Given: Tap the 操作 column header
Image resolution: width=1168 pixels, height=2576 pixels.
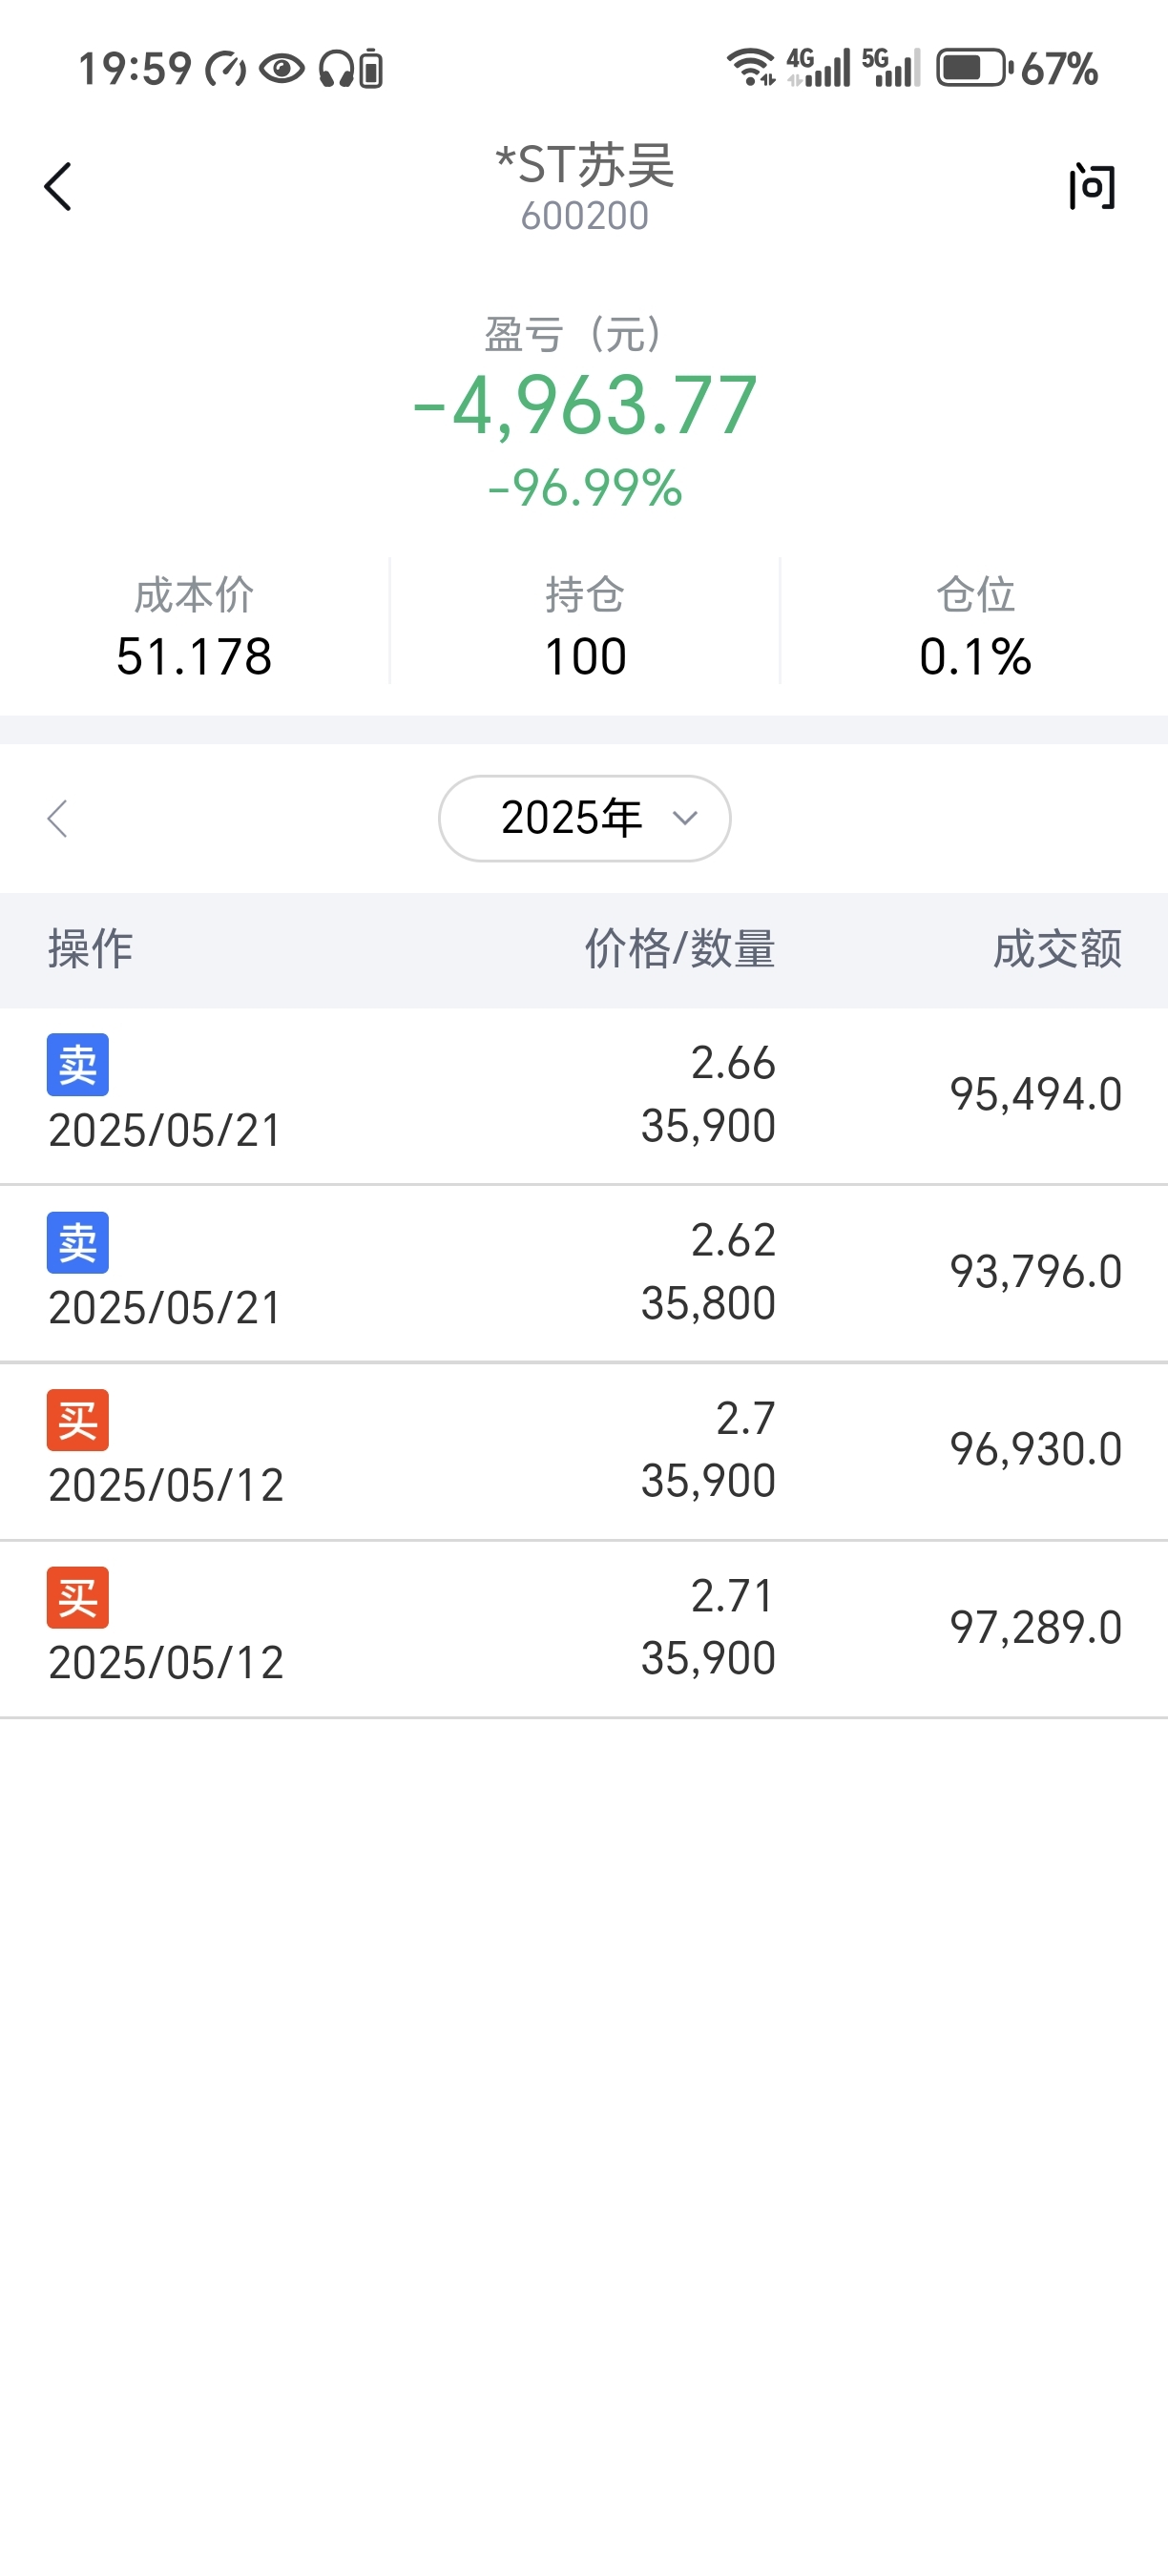Looking at the screenshot, I should 90,948.
